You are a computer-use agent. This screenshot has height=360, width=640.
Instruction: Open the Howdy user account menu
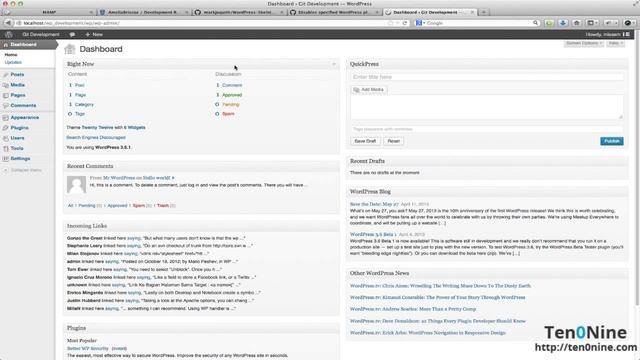tap(608, 34)
